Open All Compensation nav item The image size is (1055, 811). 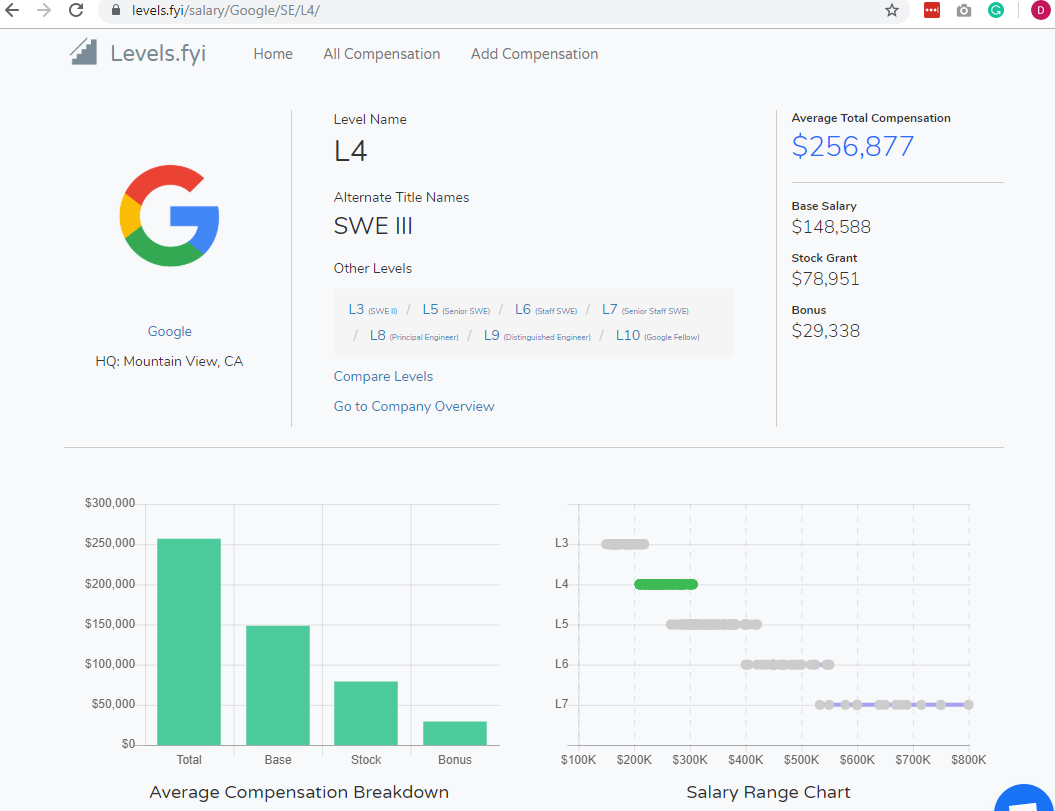click(x=381, y=54)
